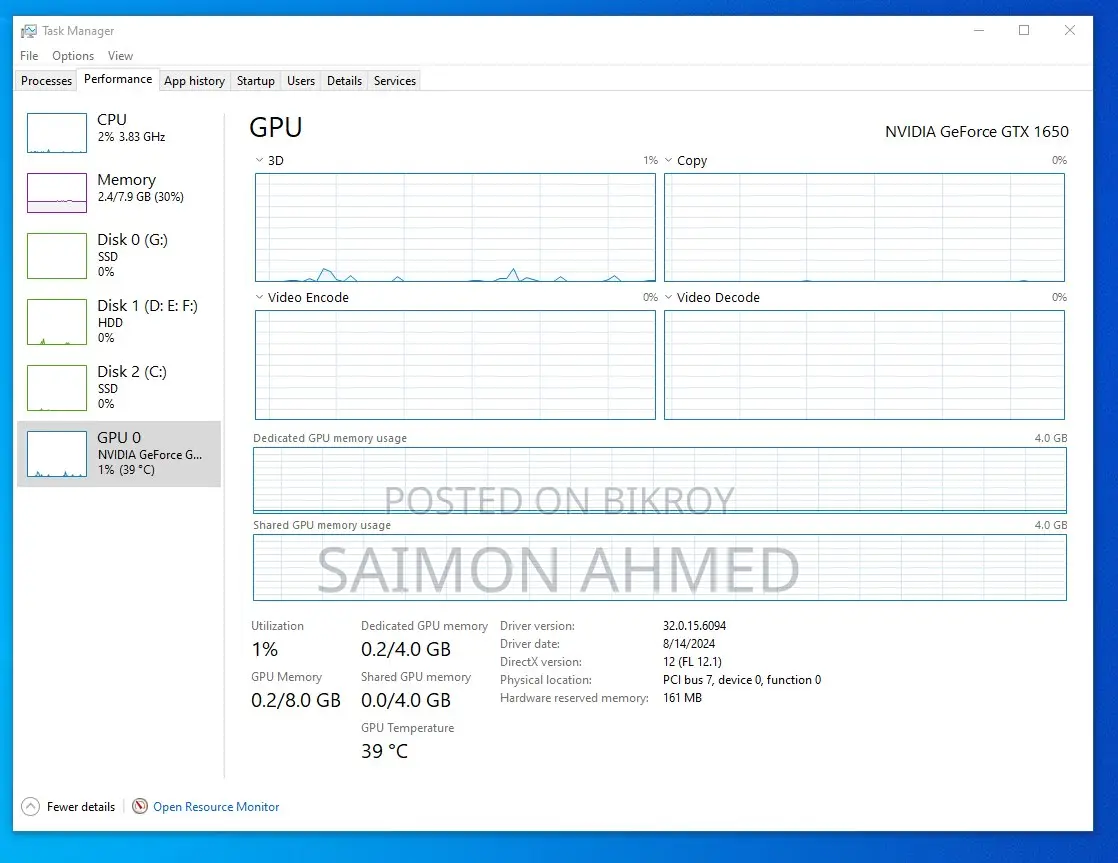Click the GPU Memory 0.2/8.0 GB value
Image resolution: width=1118 pixels, height=863 pixels.
(296, 700)
